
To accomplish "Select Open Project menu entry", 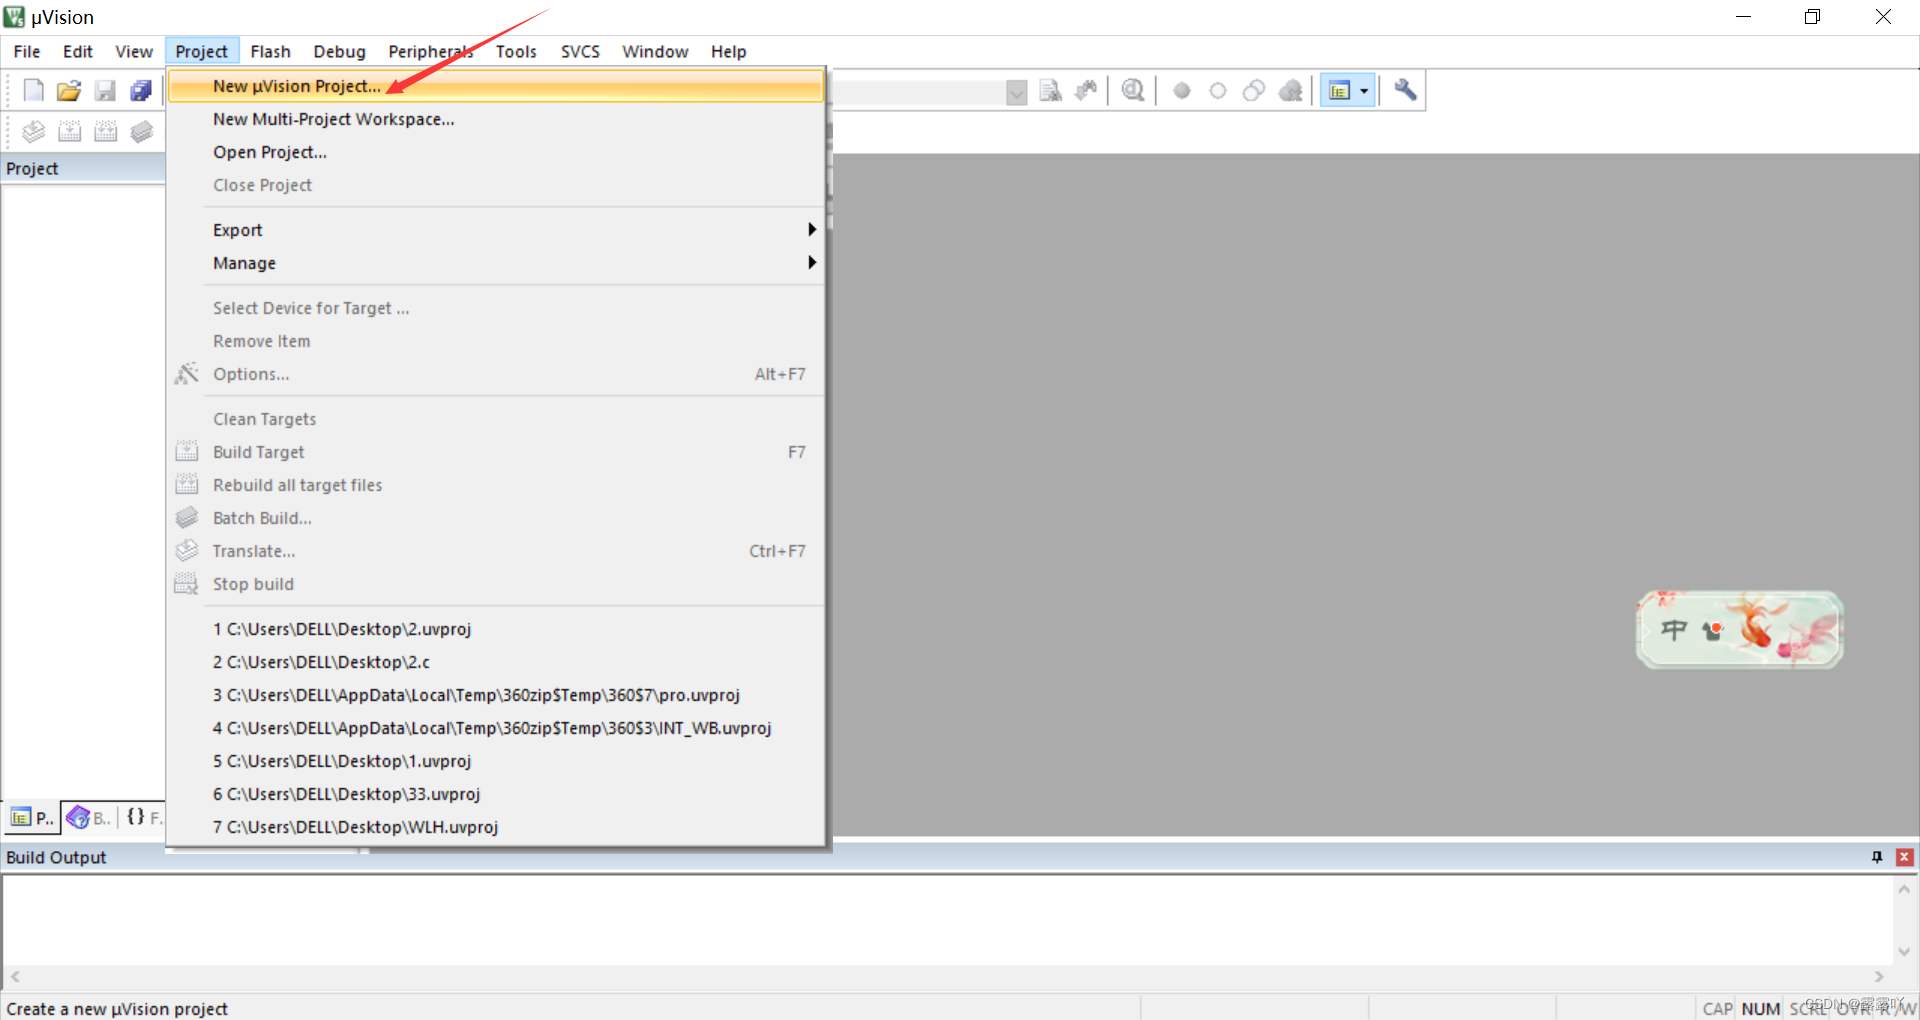I will coord(496,152).
